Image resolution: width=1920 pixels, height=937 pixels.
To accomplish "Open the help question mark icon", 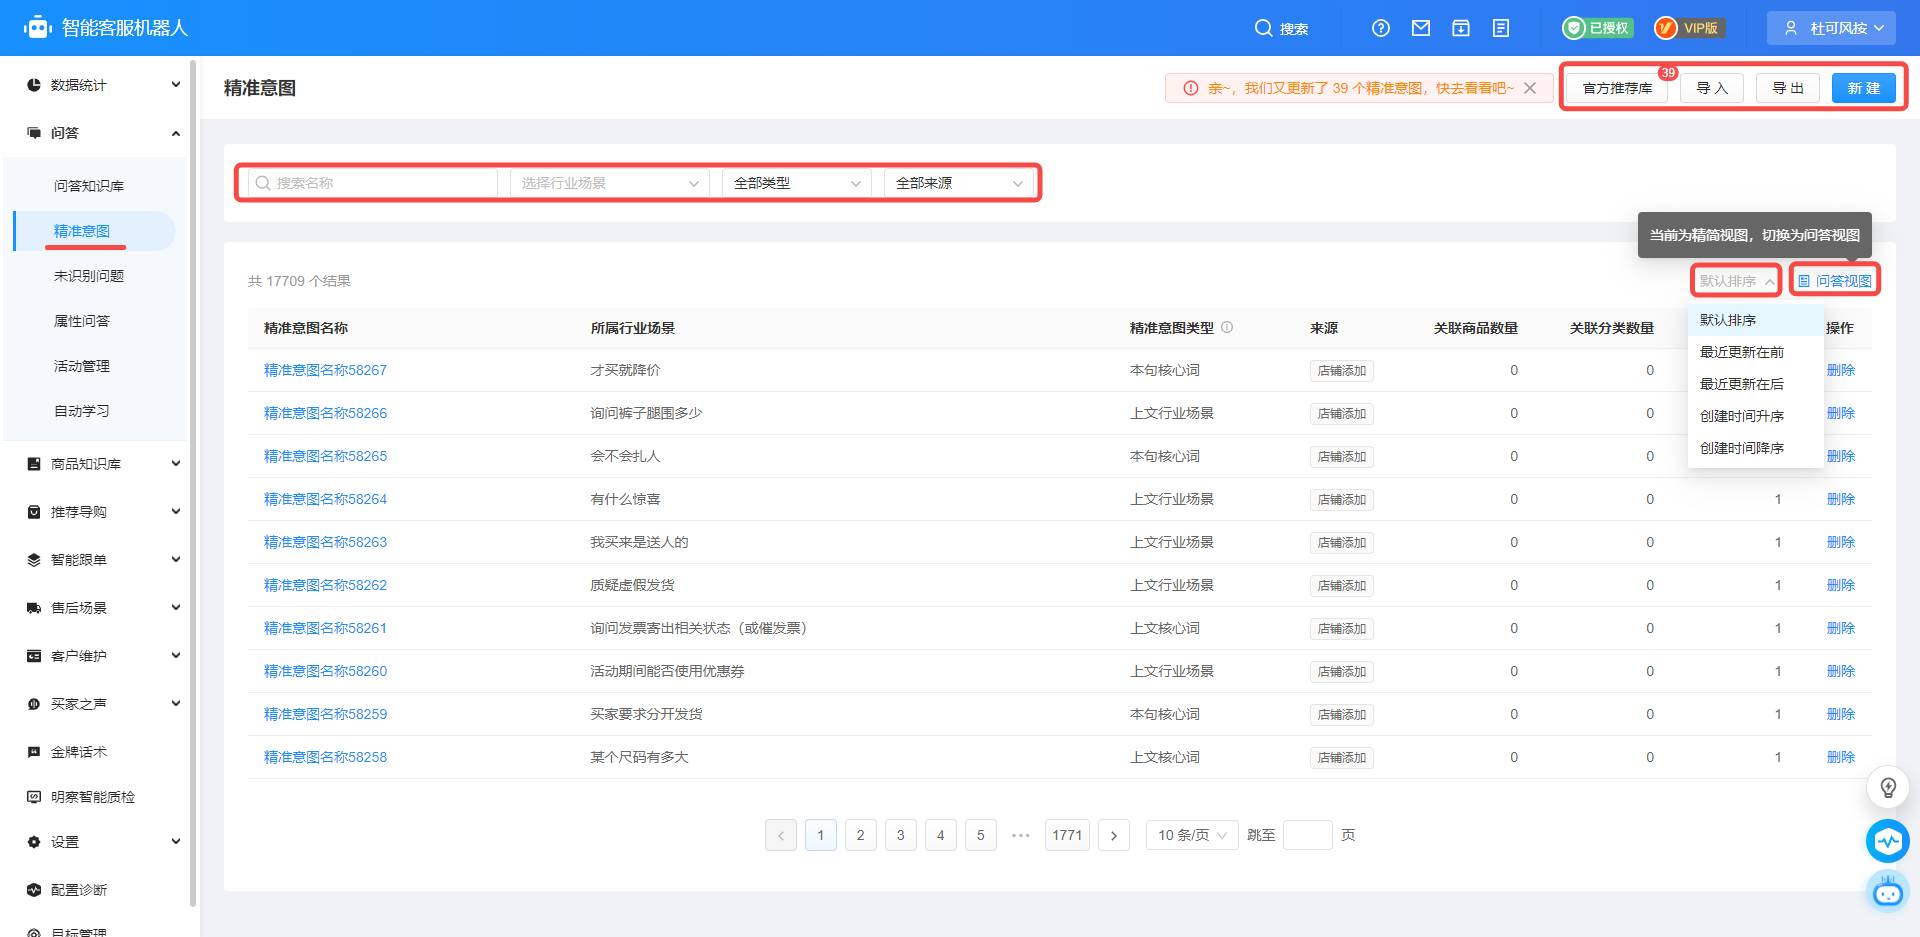I will pyautogui.click(x=1381, y=28).
